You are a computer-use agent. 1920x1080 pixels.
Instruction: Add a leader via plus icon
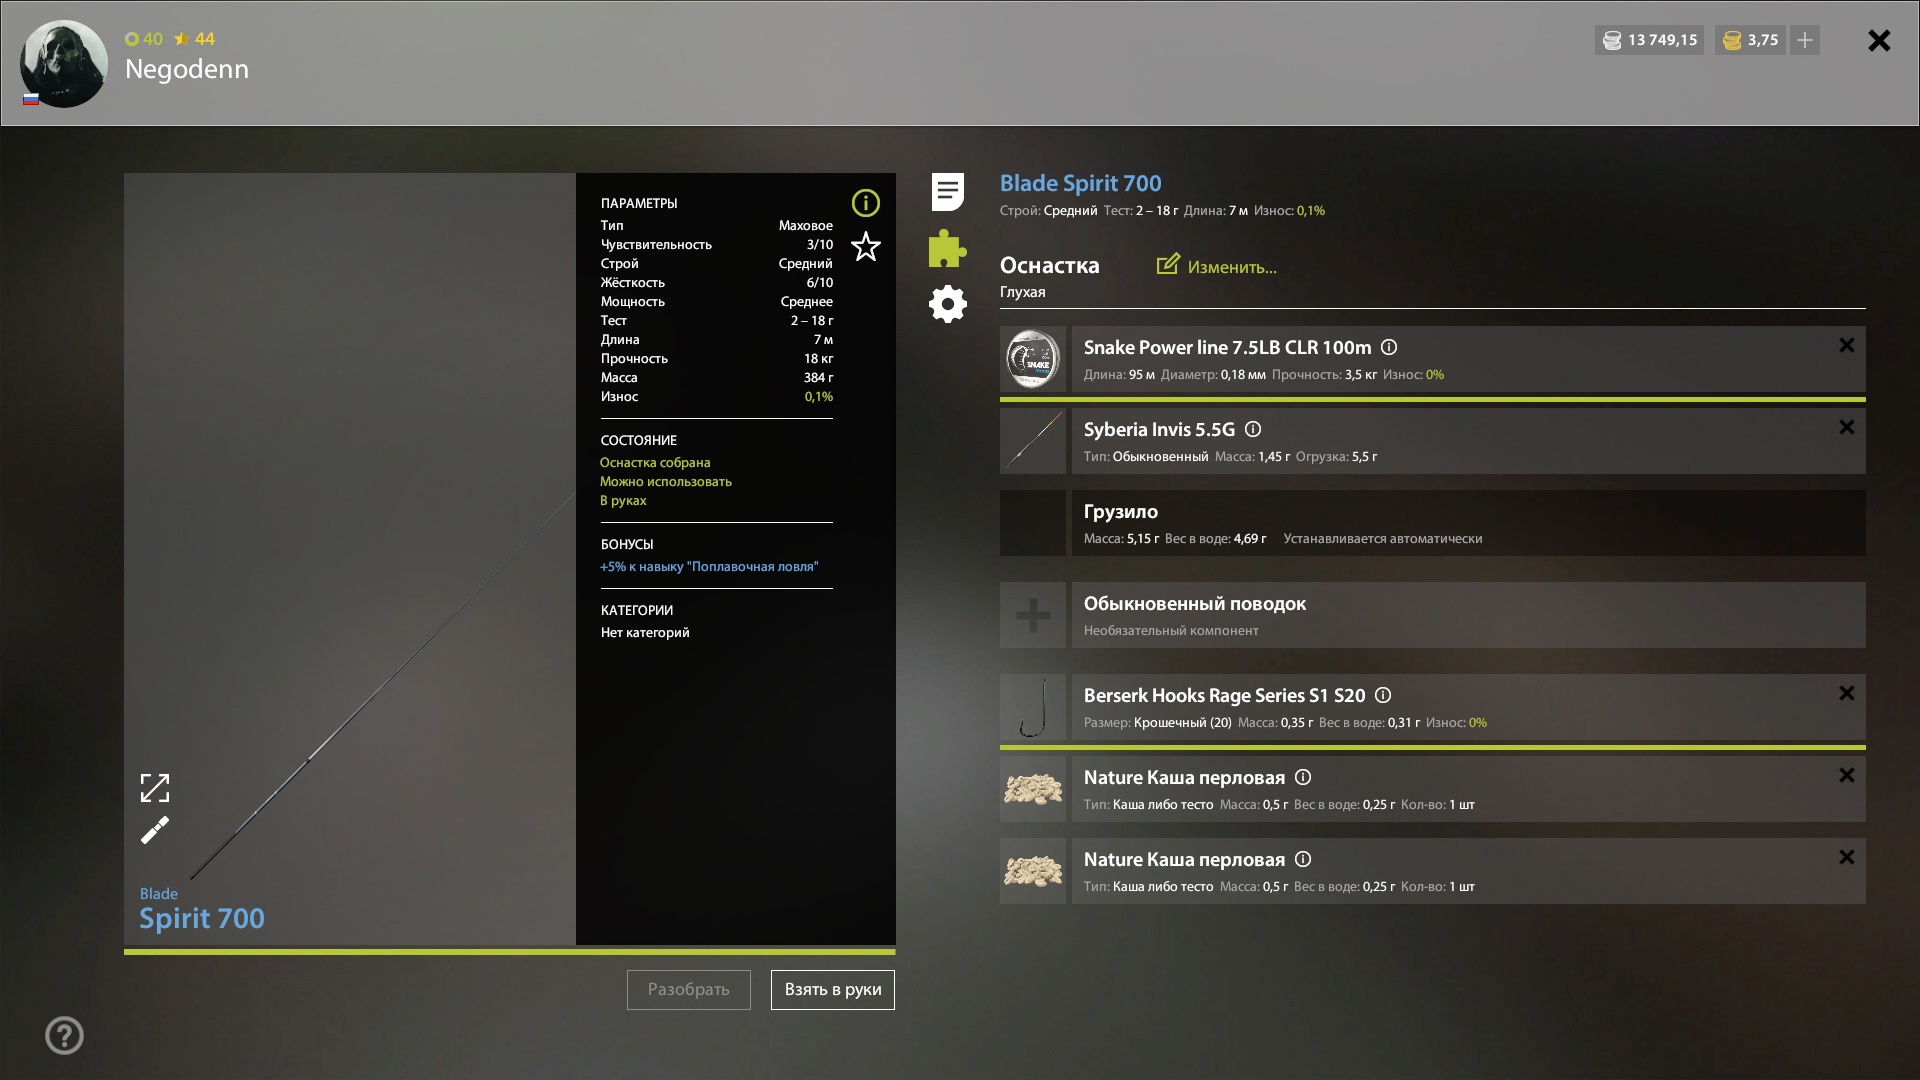(x=1033, y=615)
